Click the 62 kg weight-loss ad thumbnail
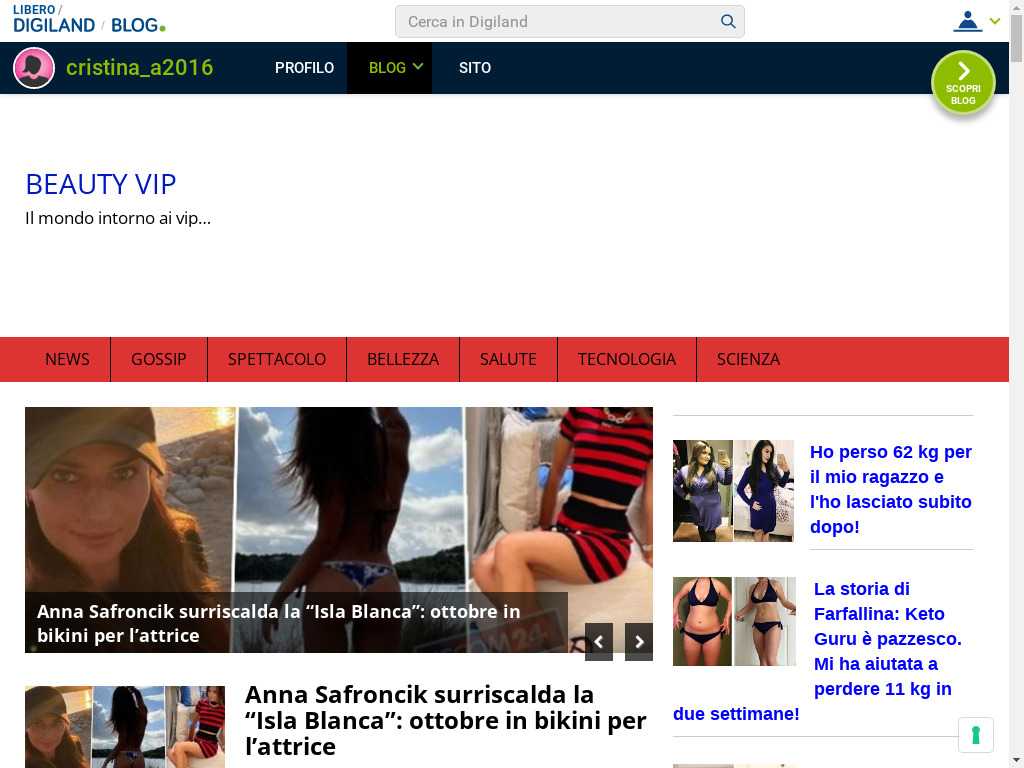Image resolution: width=1024 pixels, height=768 pixels. pos(733,490)
